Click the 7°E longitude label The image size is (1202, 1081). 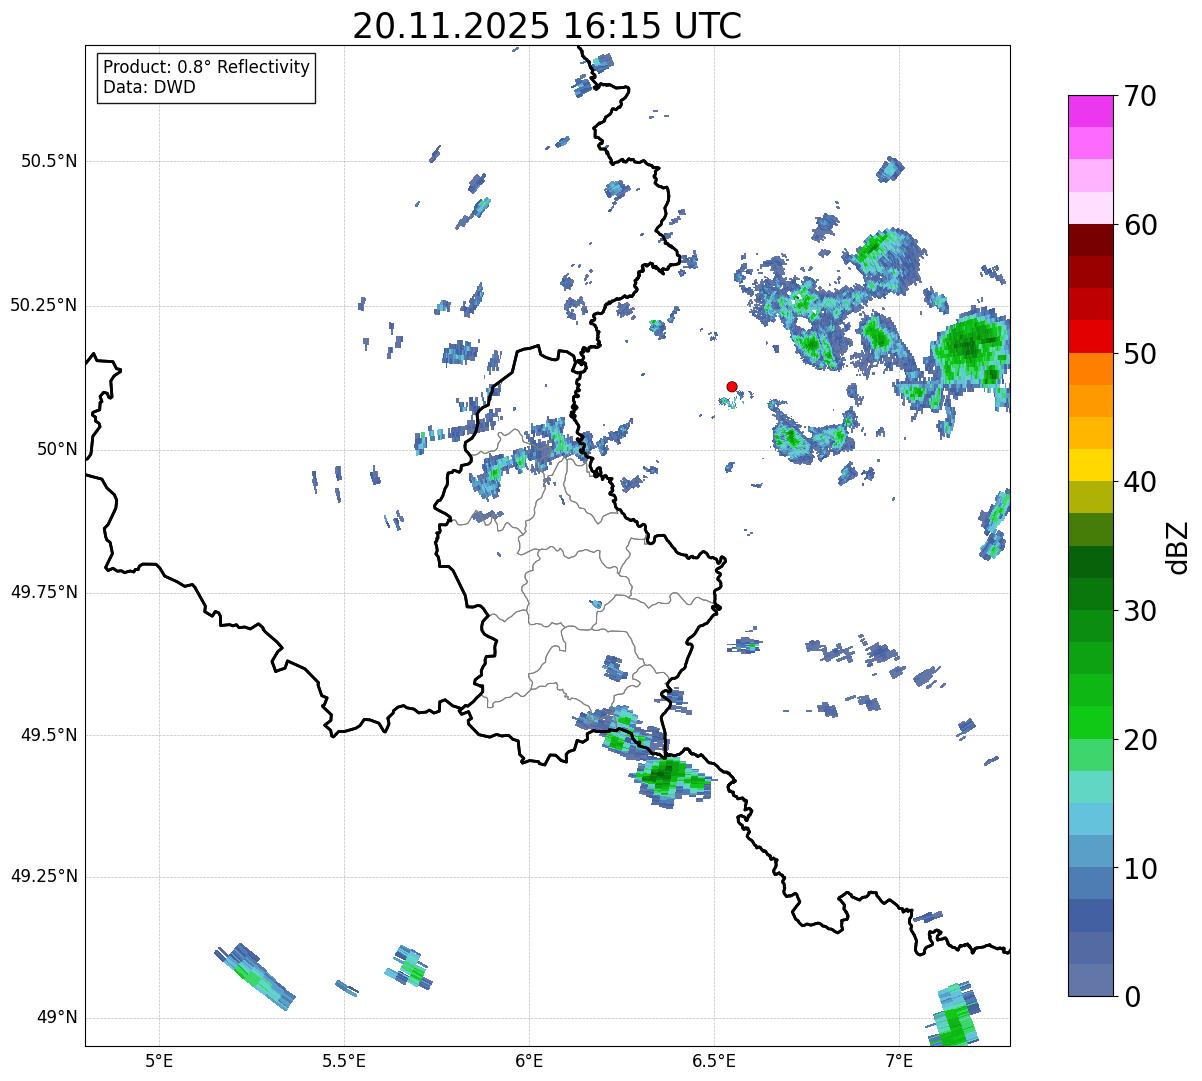[899, 1060]
